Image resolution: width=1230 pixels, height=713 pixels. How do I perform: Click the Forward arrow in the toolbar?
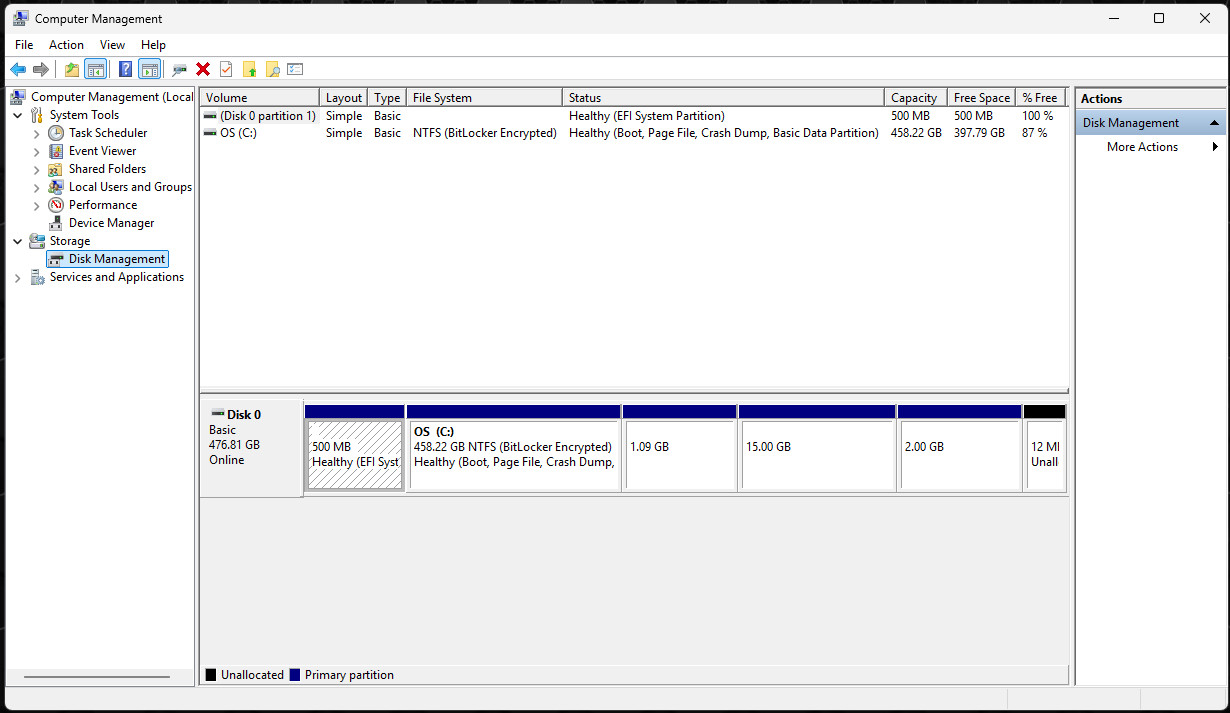41,69
